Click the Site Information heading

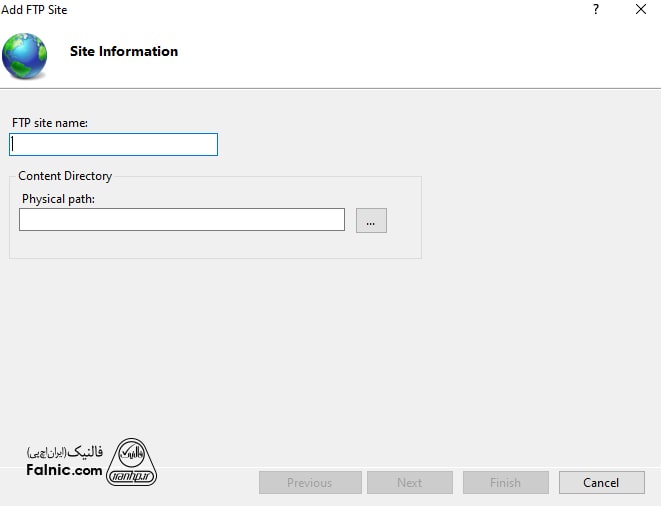coord(124,52)
